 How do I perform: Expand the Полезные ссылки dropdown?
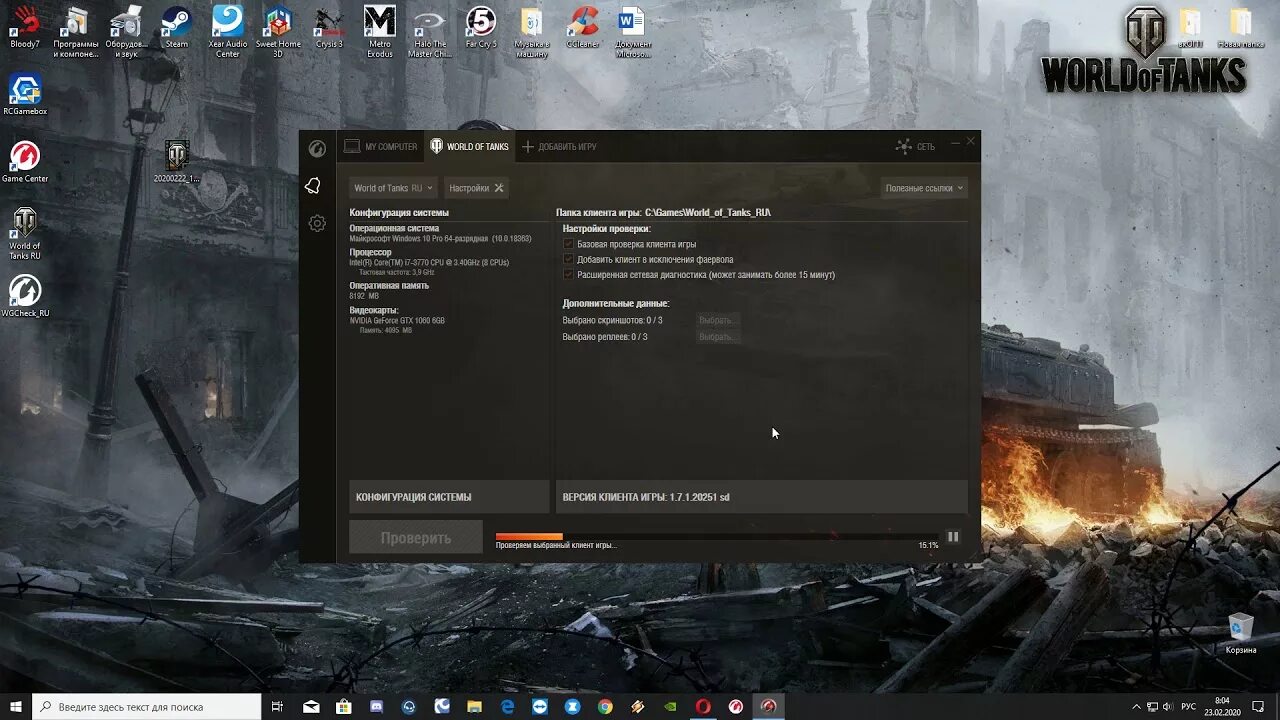click(925, 188)
